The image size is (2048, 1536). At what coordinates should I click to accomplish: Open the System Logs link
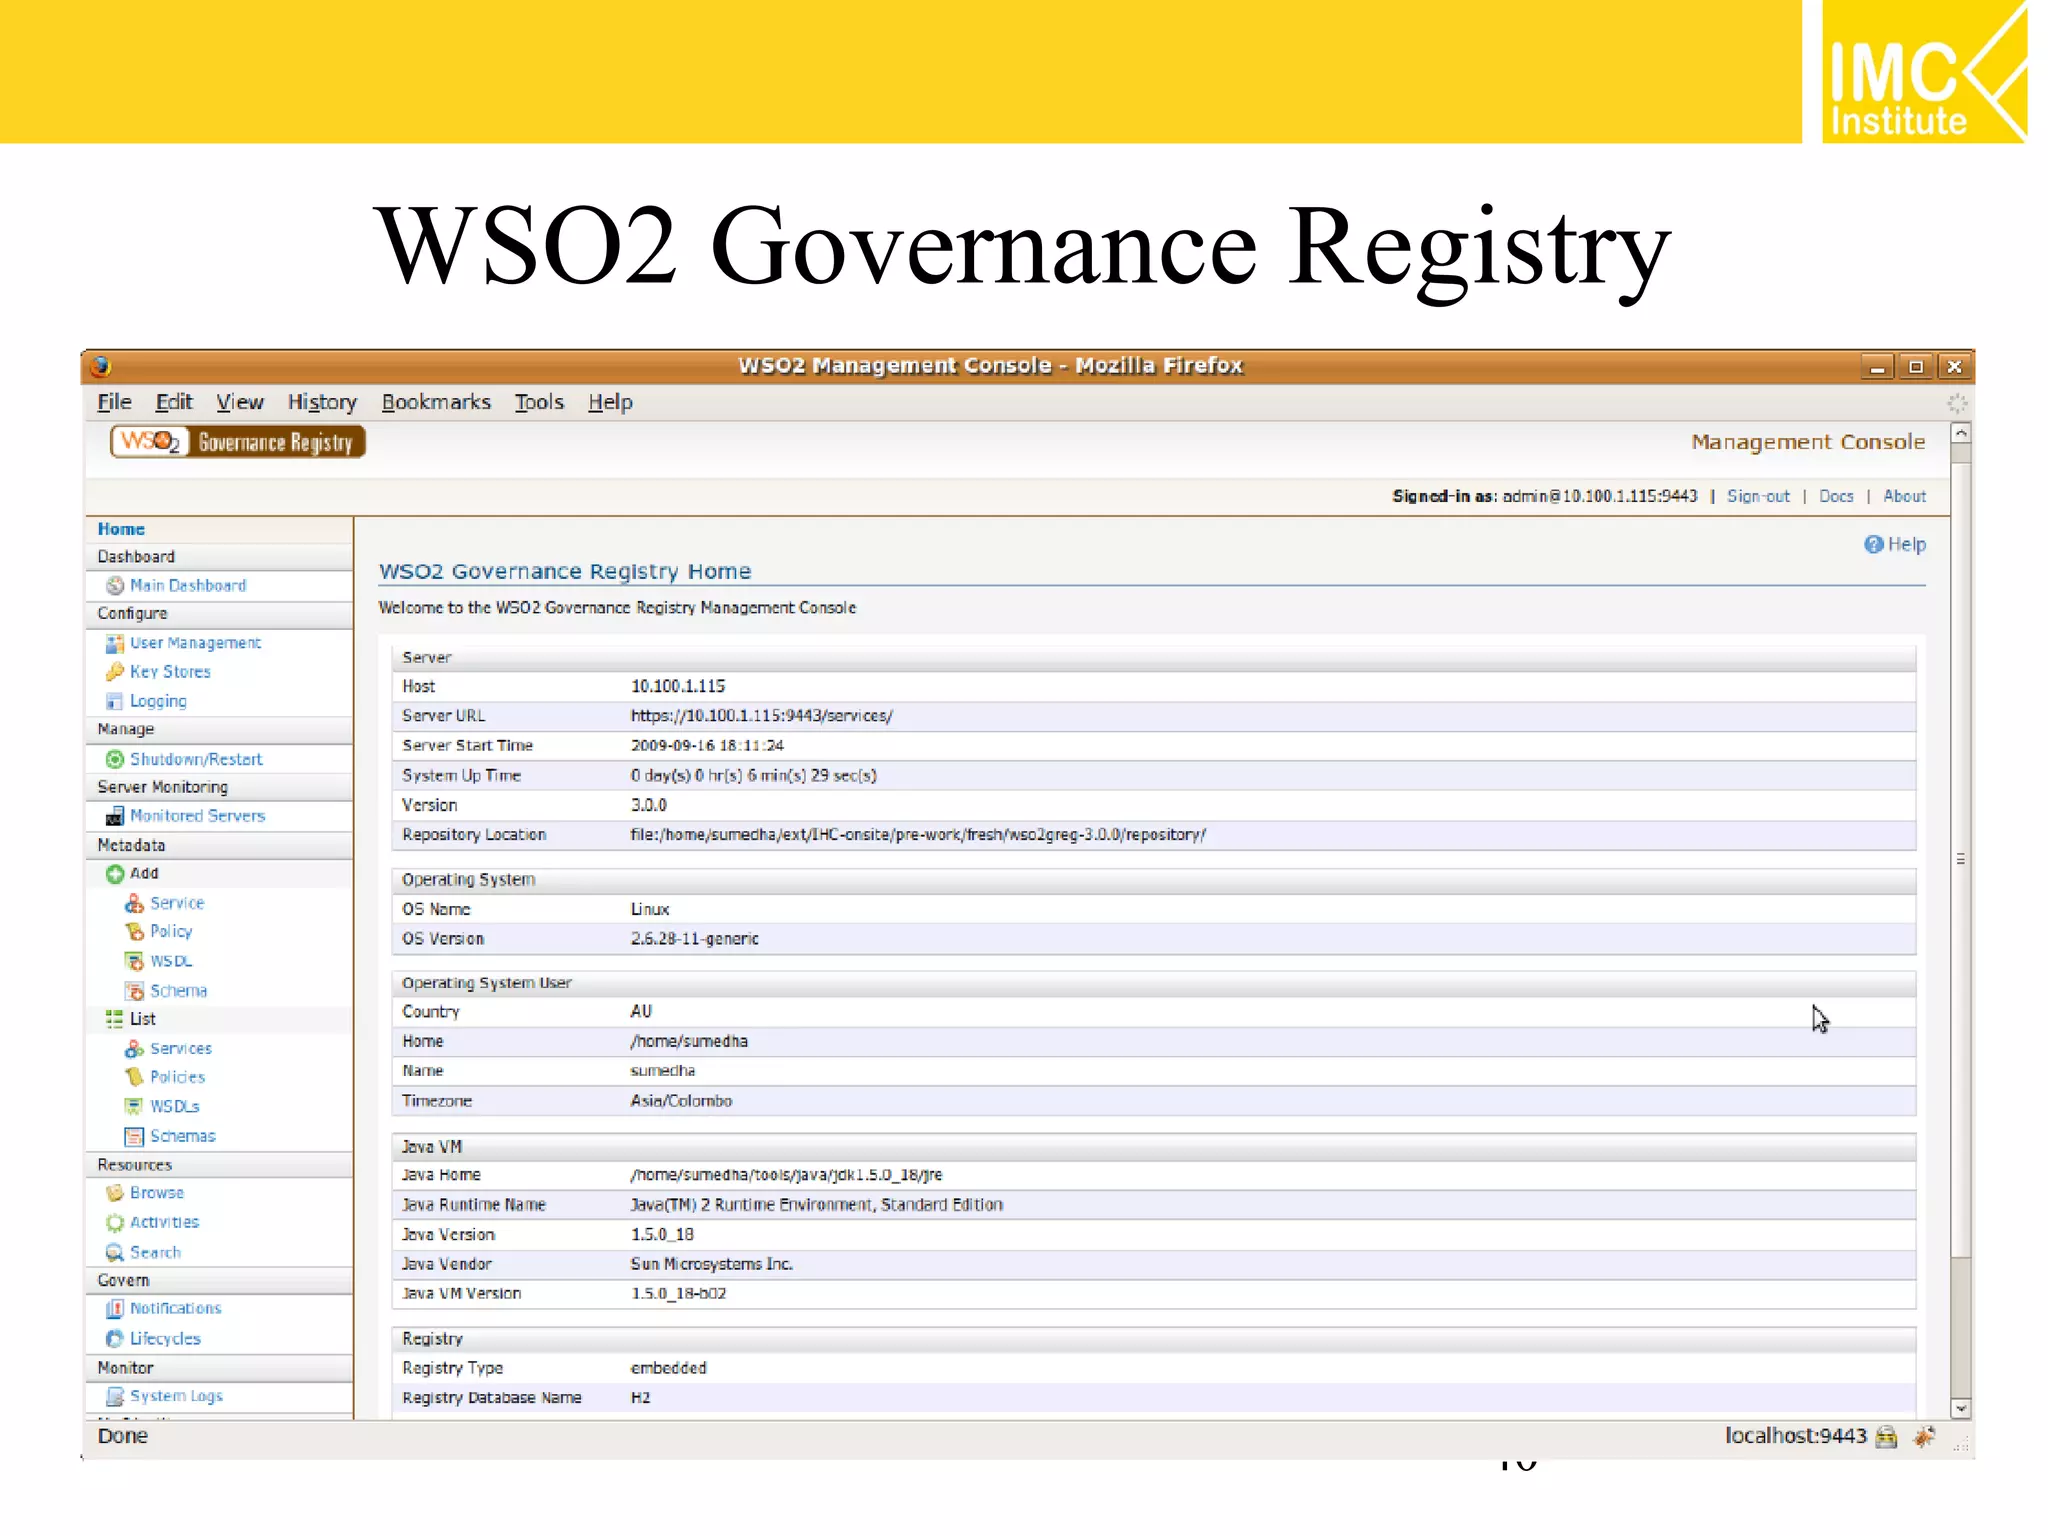(176, 1396)
